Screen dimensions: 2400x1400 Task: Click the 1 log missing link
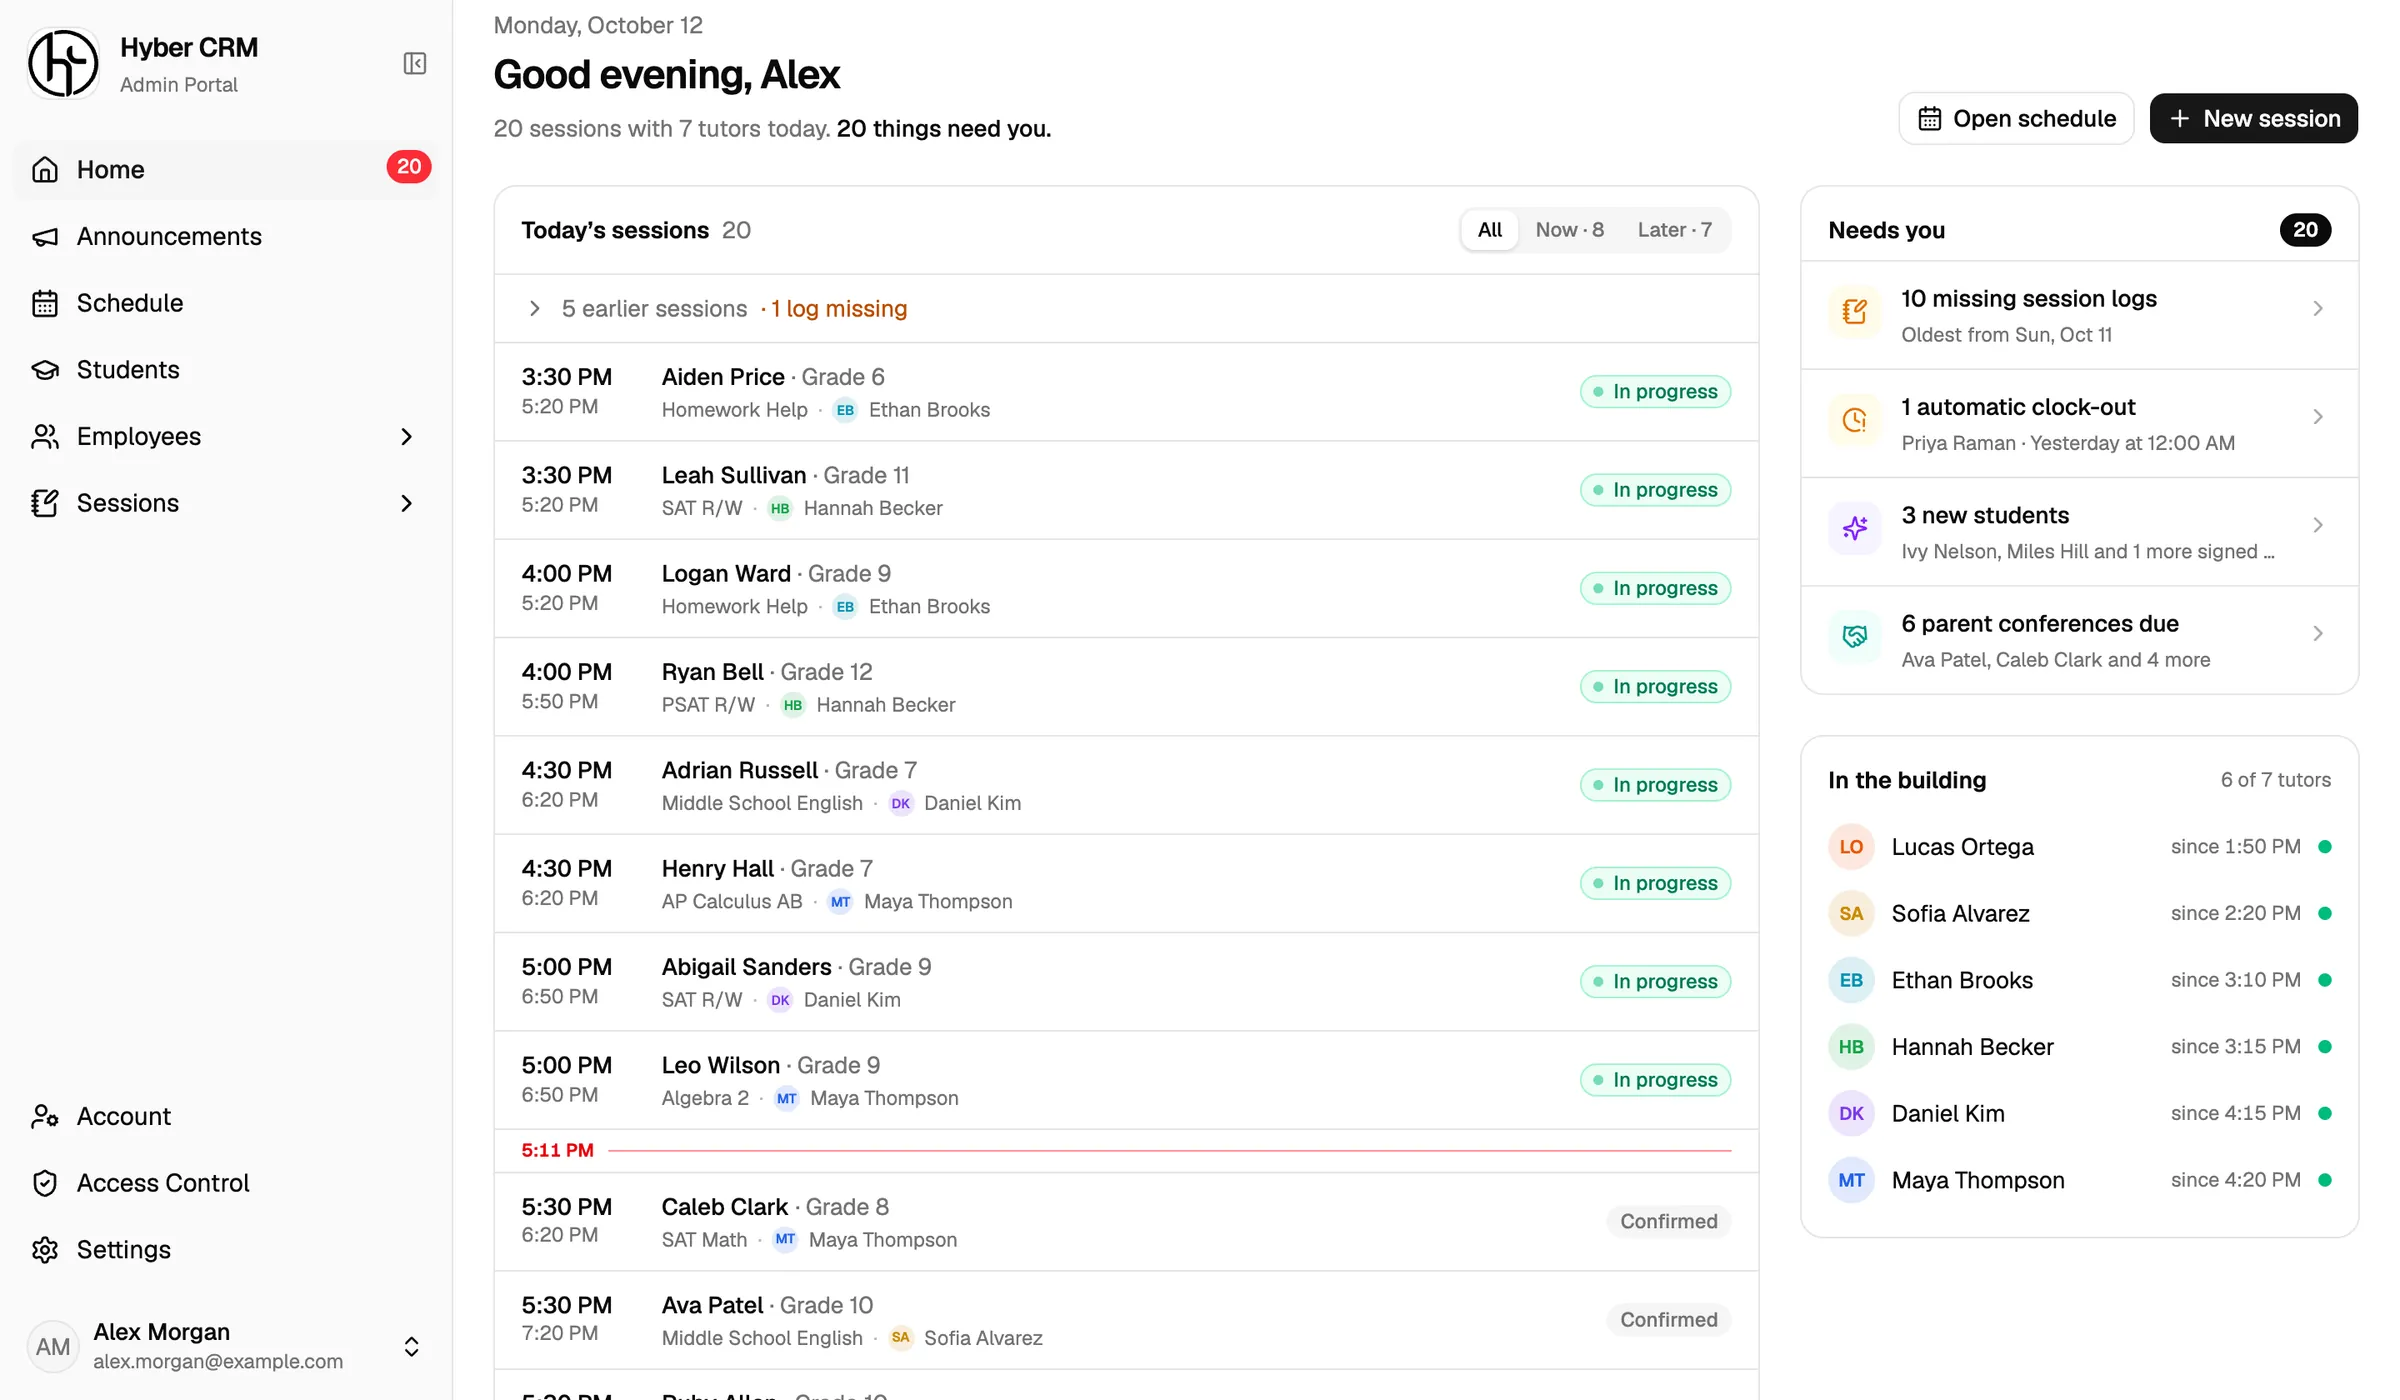838,309
